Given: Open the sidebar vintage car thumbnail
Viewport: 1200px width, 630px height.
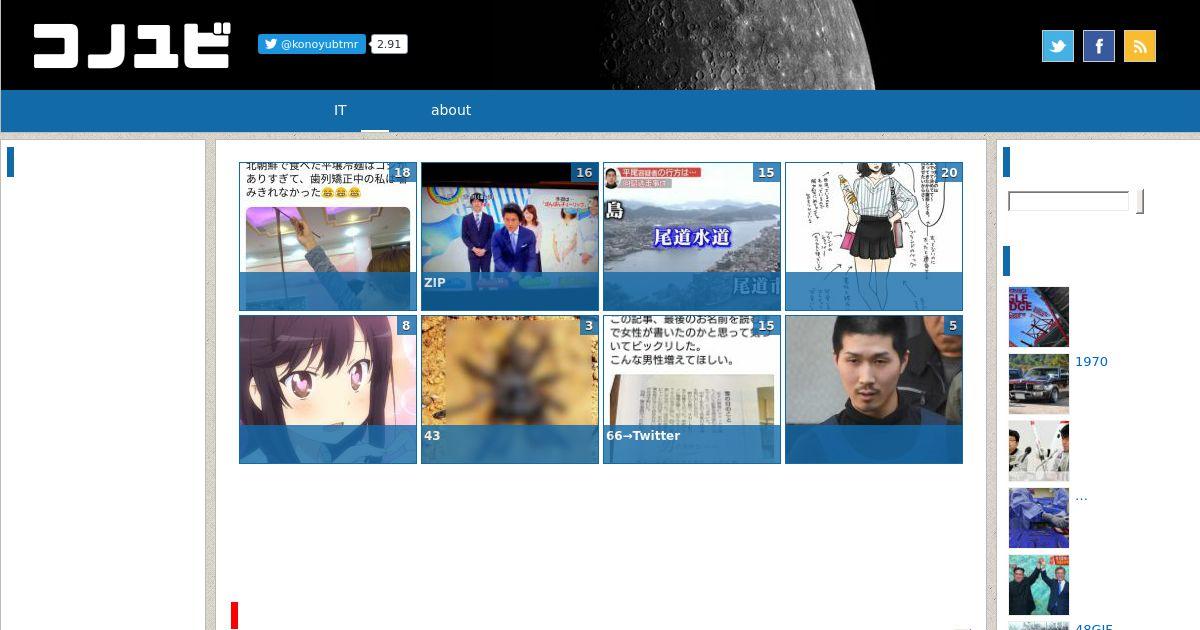Looking at the screenshot, I should 1039,384.
